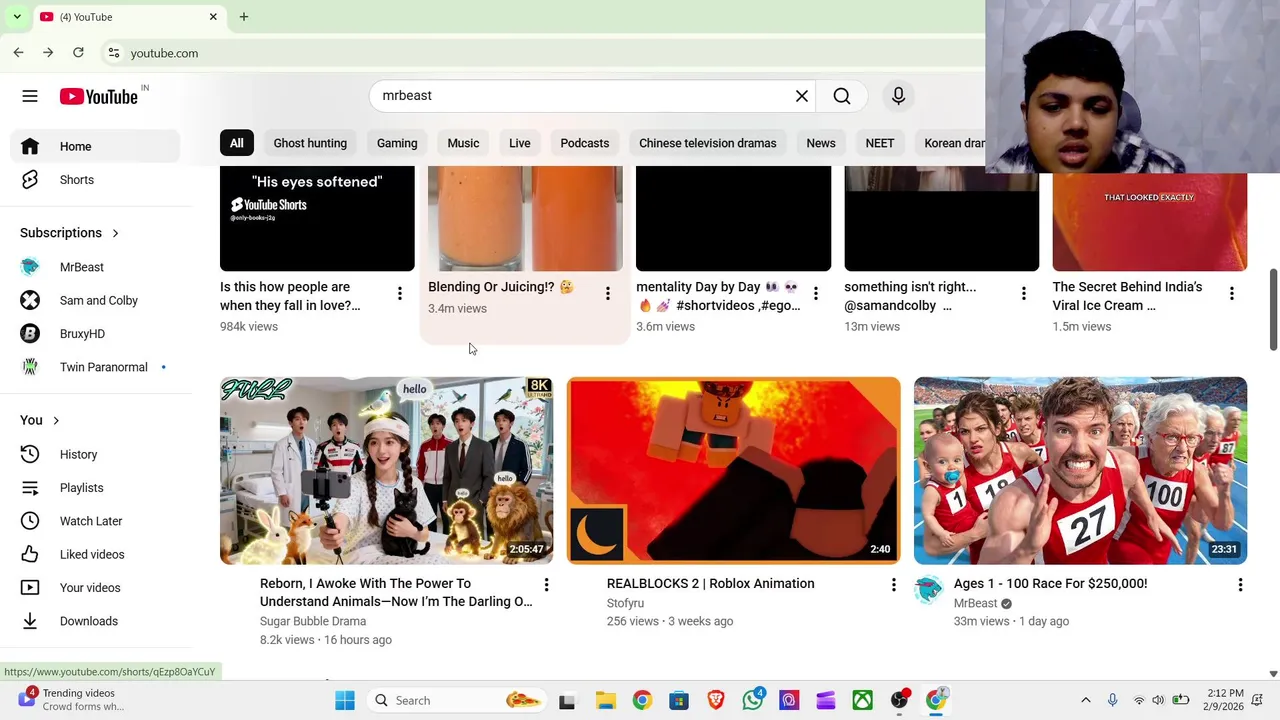Expand Subscriptions section
1280x720 pixels.
[70, 233]
